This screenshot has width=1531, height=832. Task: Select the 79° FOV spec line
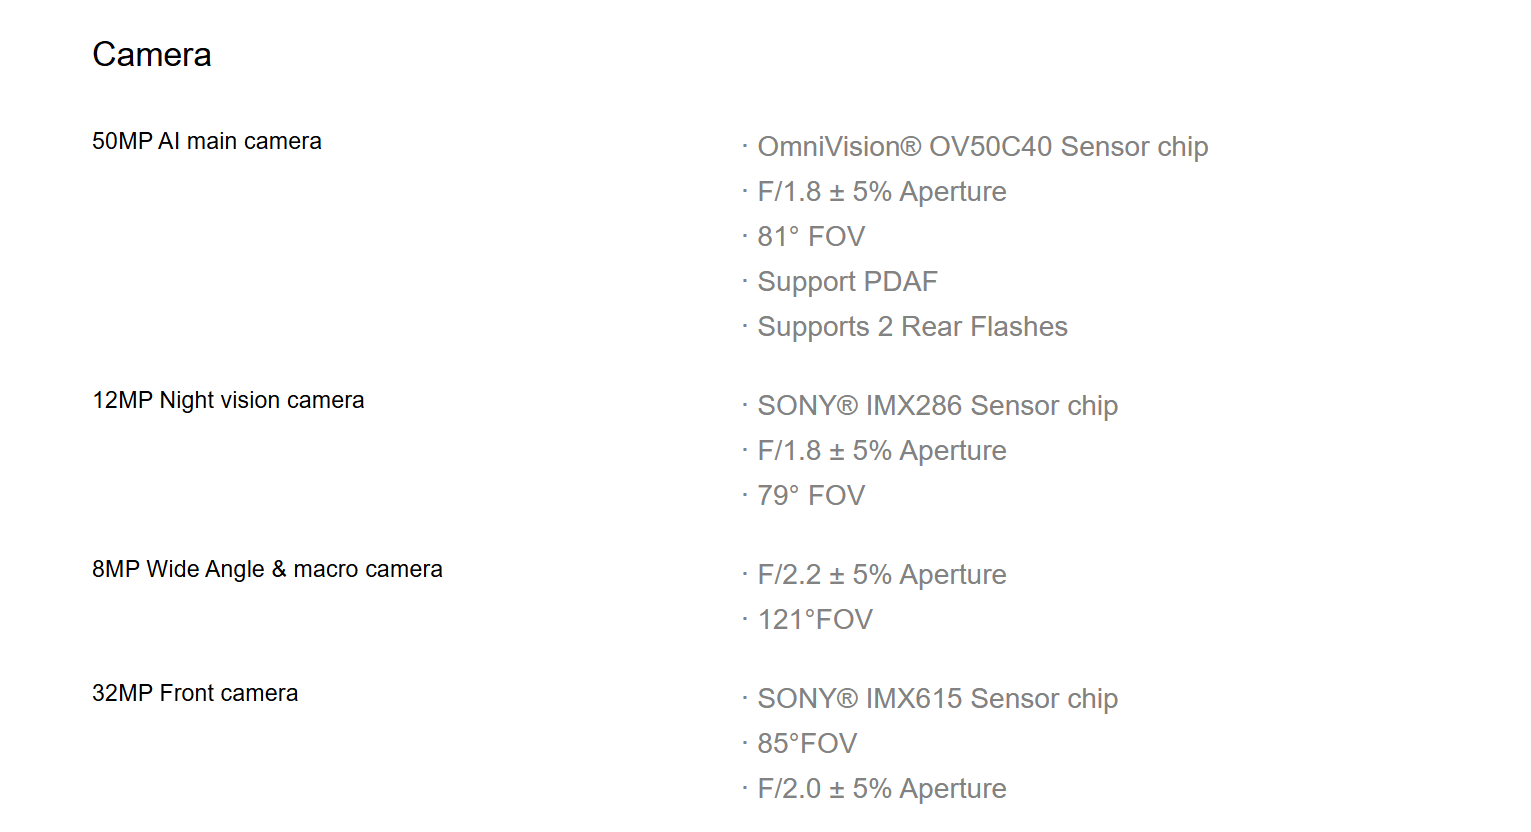coord(811,496)
